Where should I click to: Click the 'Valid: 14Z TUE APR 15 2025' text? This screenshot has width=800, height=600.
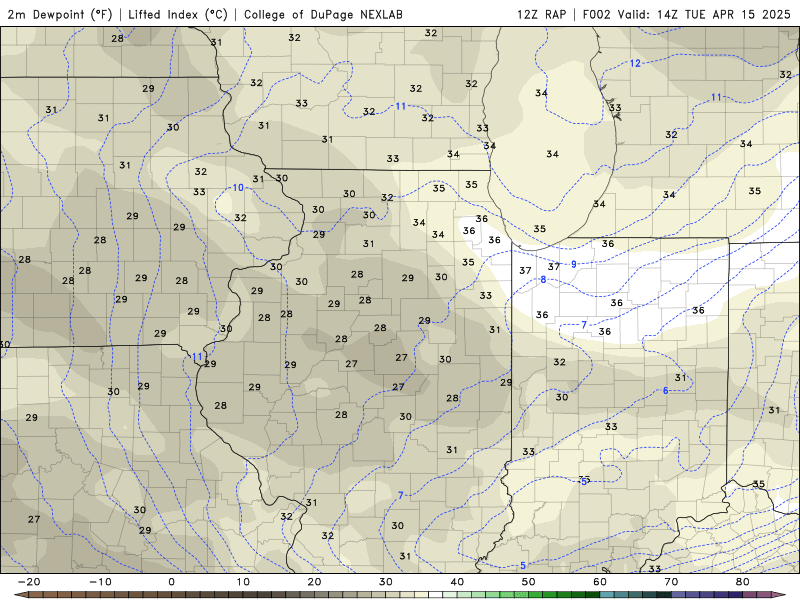click(x=704, y=14)
